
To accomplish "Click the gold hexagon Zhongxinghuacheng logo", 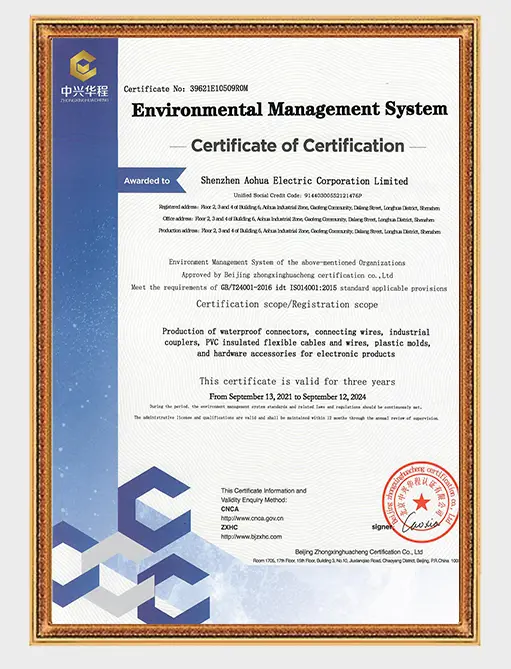I will tap(83, 66).
